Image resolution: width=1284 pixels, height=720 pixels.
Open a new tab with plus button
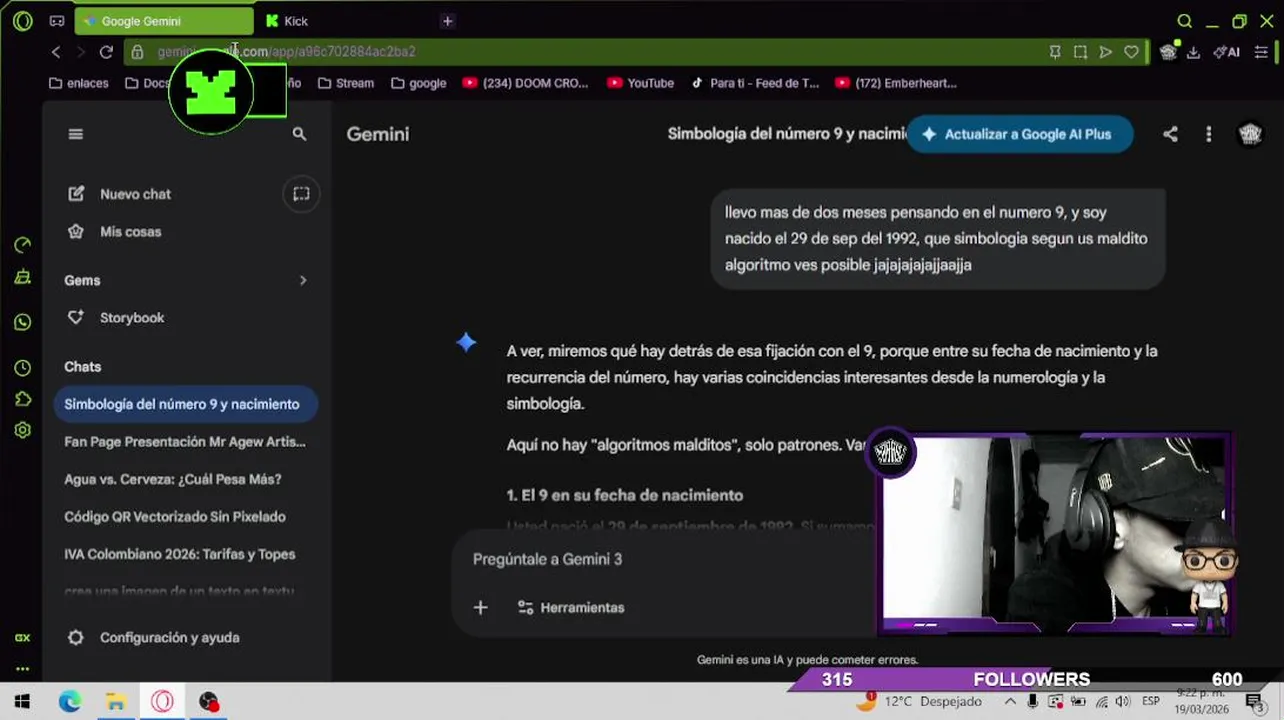[x=447, y=21]
